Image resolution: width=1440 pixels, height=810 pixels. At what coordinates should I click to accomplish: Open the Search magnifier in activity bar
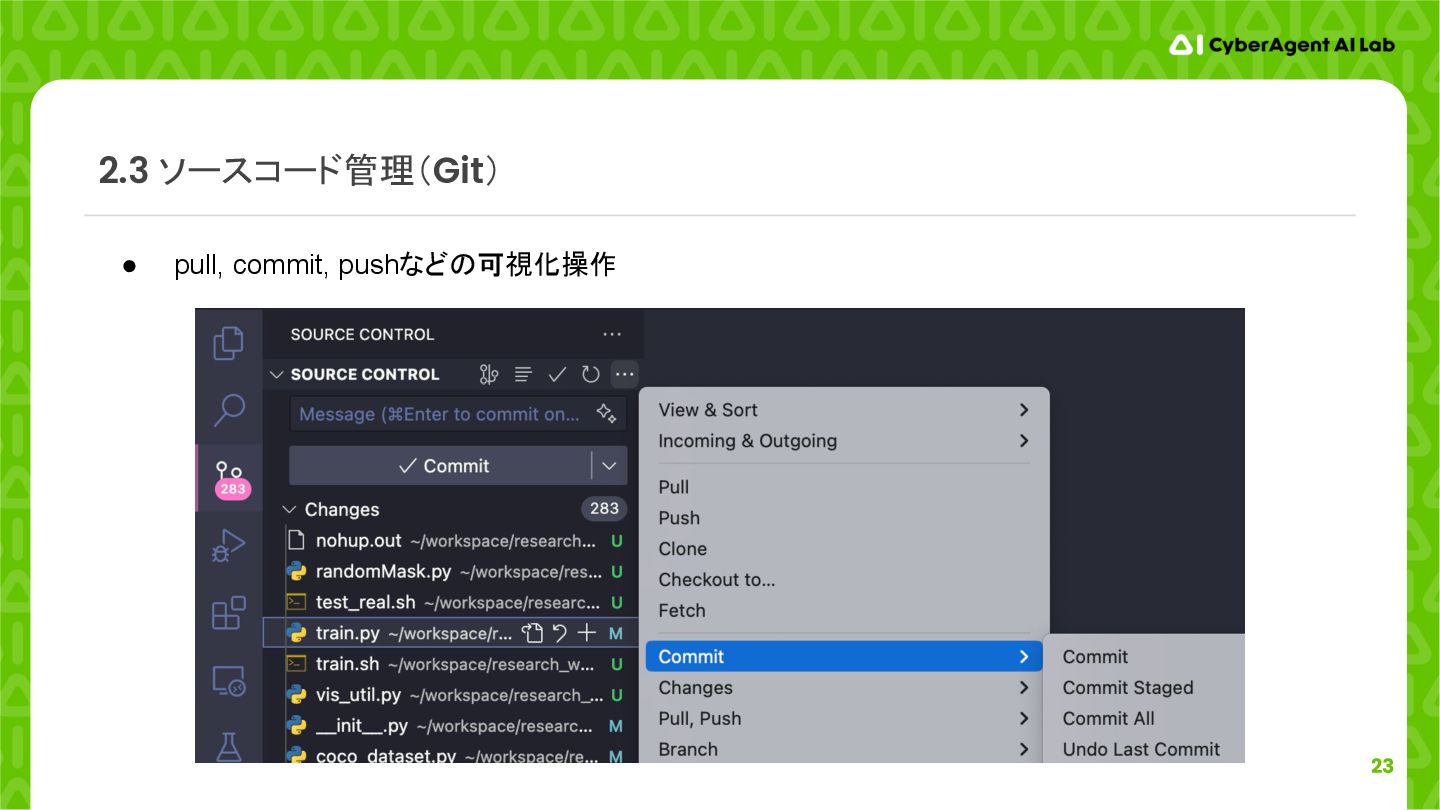pos(229,409)
